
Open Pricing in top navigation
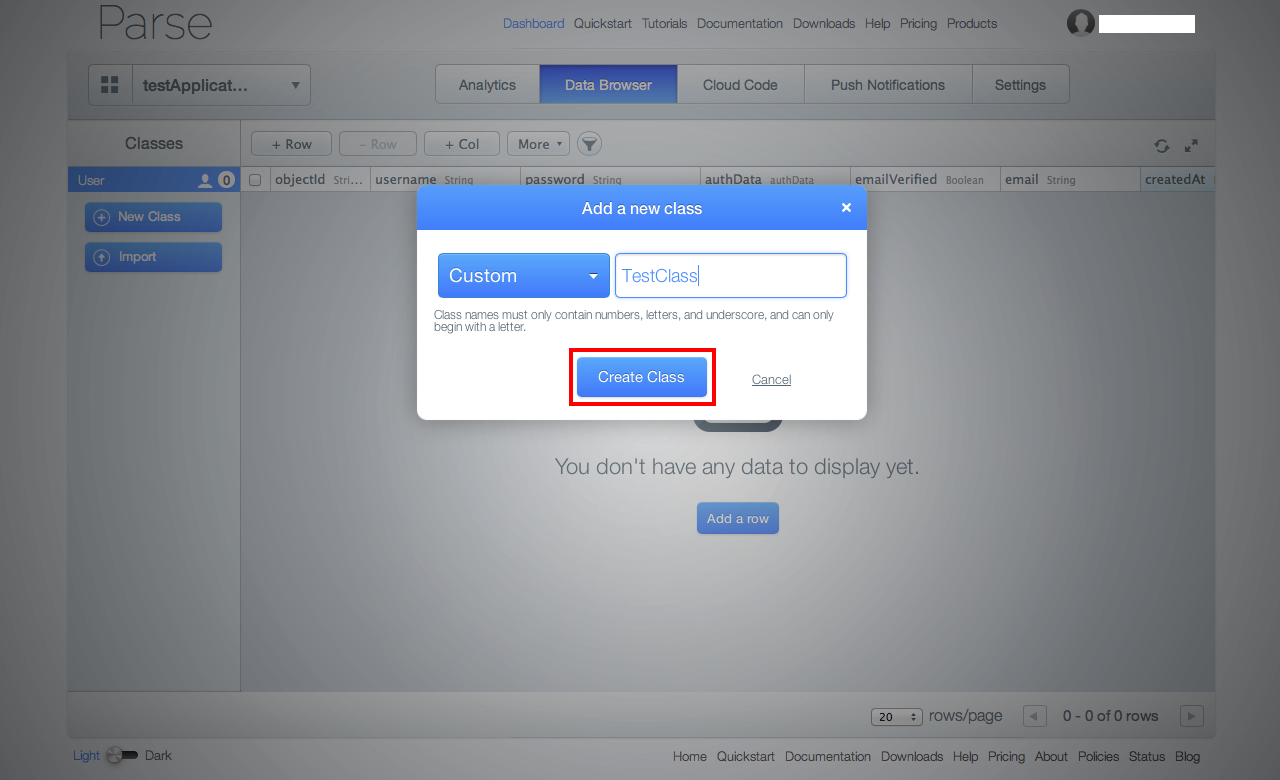(918, 23)
